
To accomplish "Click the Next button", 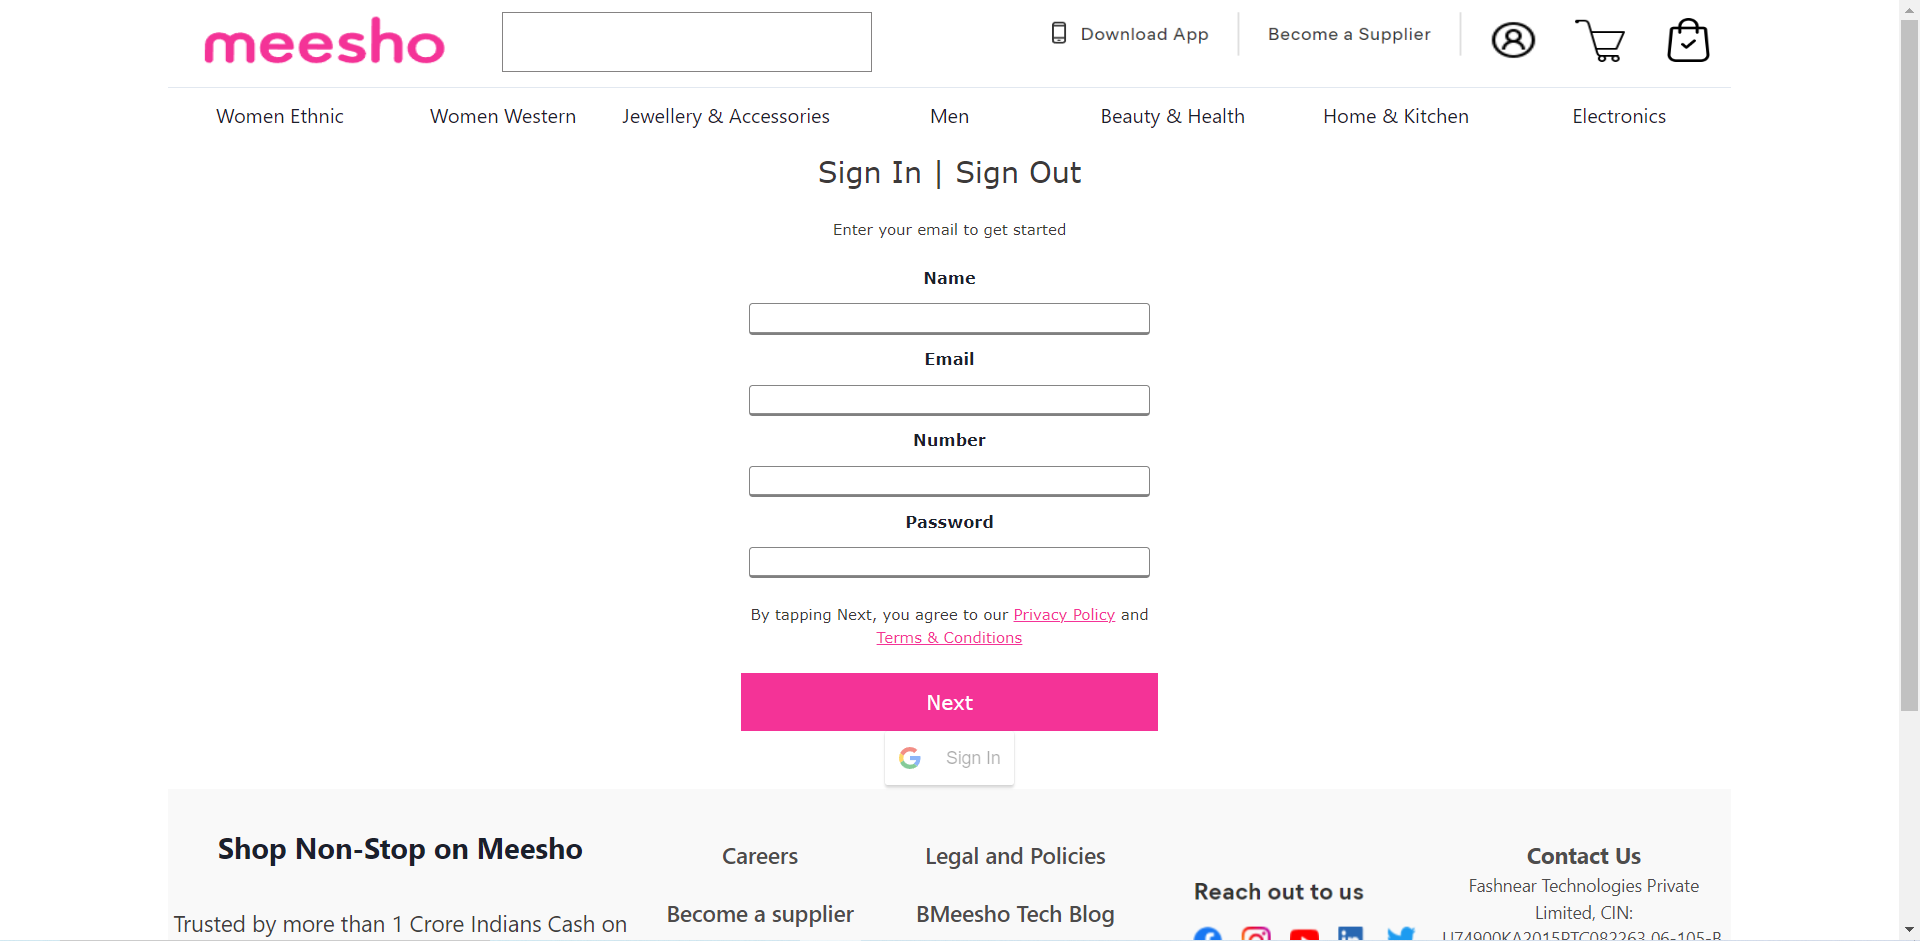I will click(948, 702).
